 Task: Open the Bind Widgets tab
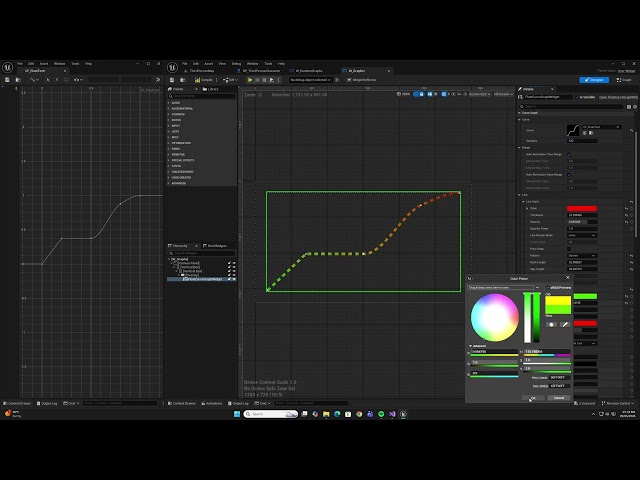pyautogui.click(x=215, y=246)
